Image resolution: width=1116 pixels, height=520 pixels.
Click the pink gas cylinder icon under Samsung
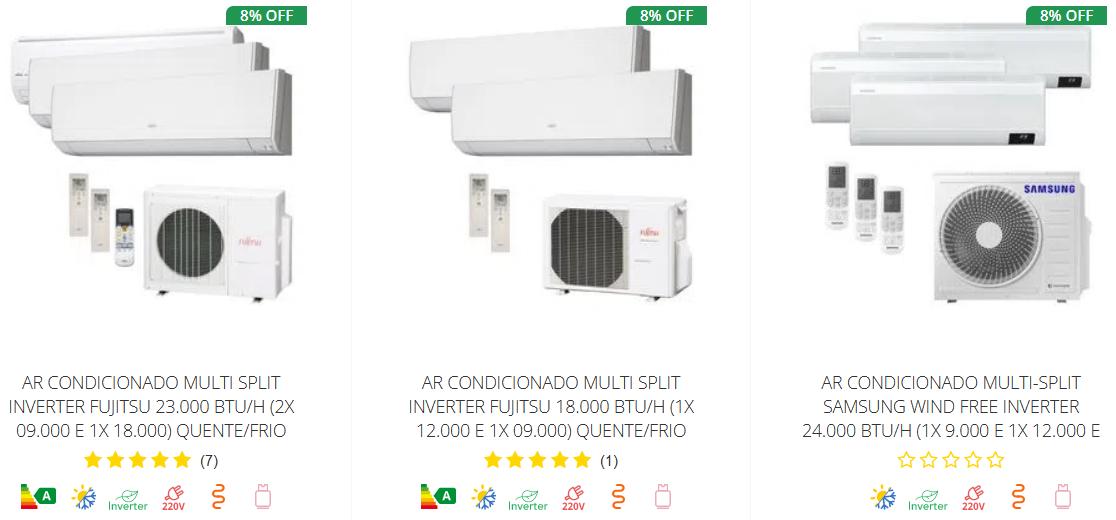[1063, 497]
